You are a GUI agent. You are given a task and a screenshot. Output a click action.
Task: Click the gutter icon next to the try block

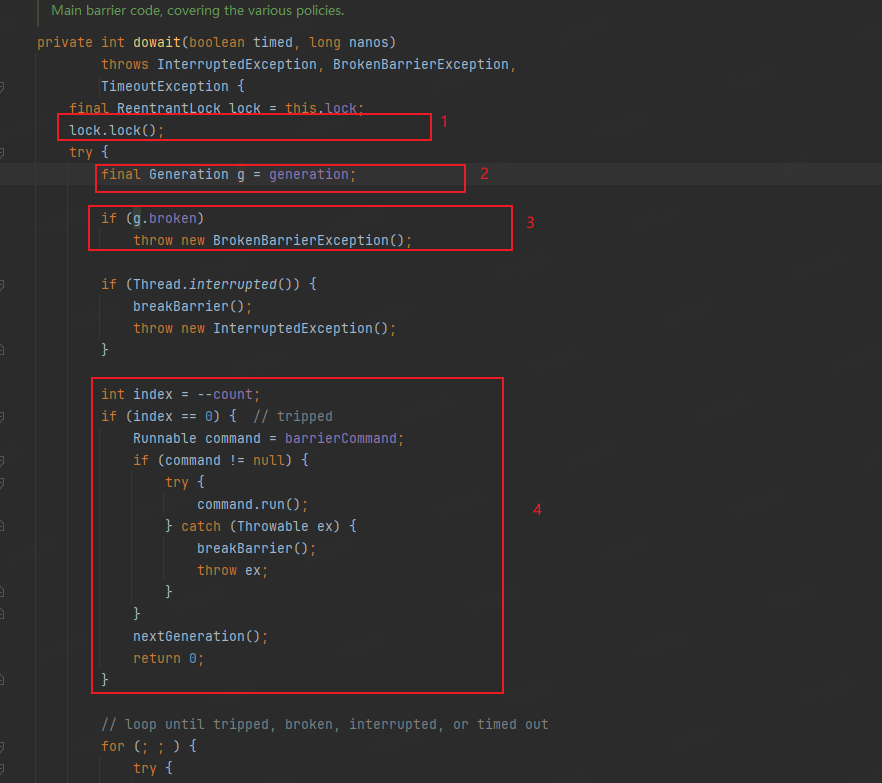tap(5, 152)
